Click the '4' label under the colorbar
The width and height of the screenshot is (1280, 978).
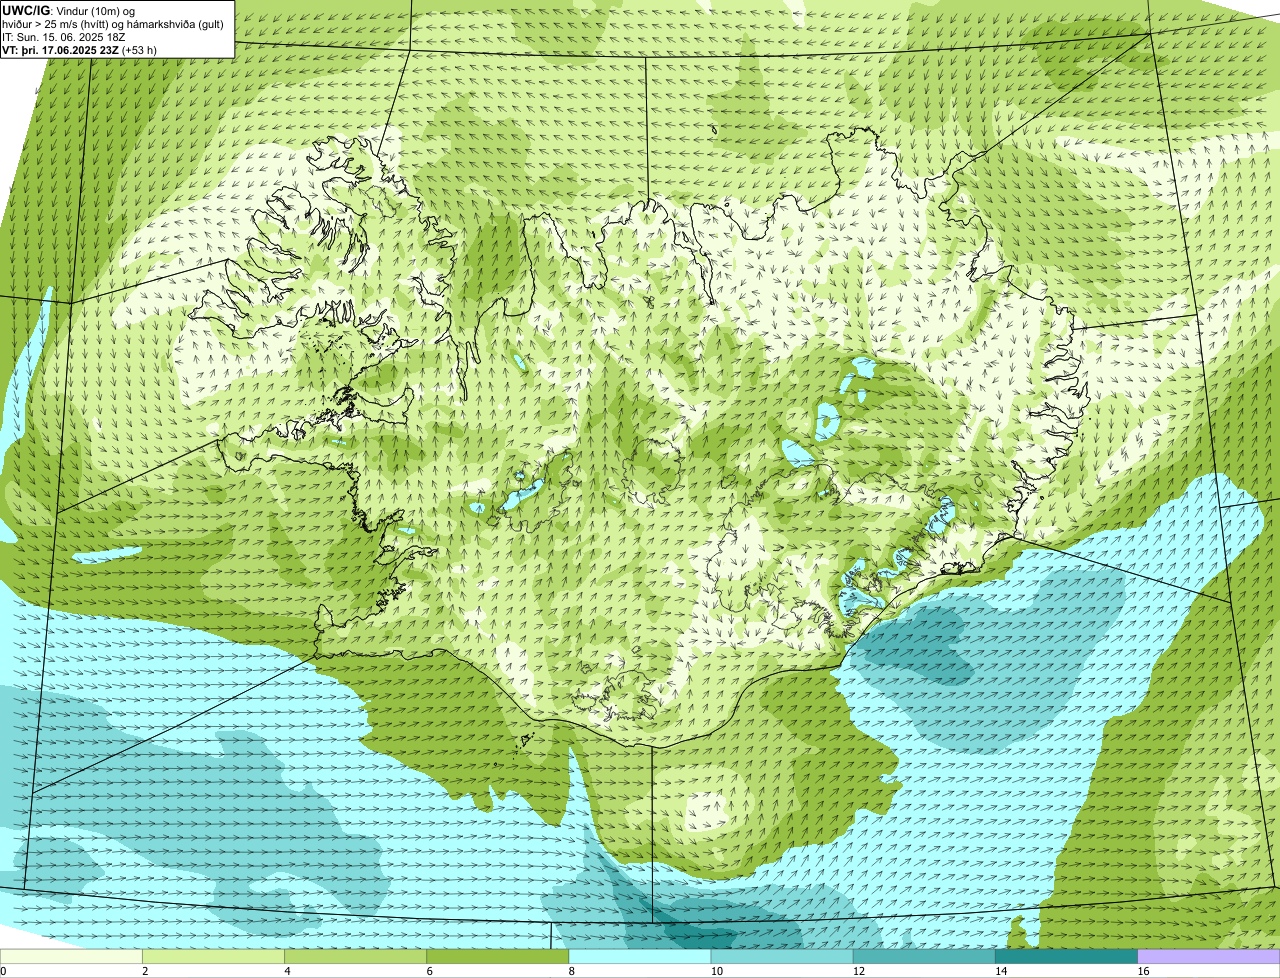coord(287,971)
